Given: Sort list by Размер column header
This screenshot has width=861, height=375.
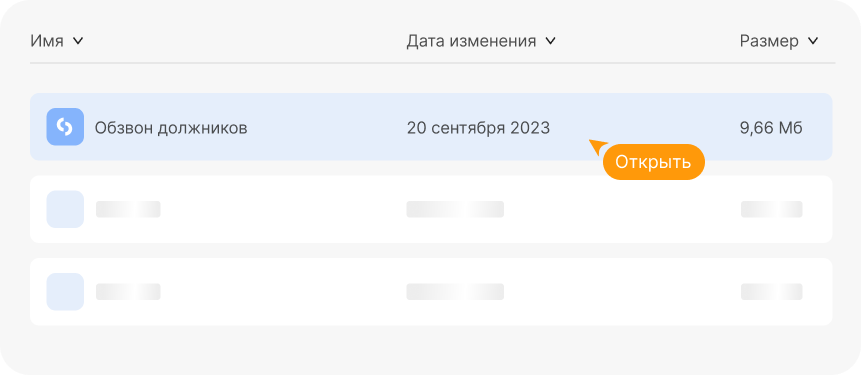Looking at the screenshot, I should [x=769, y=41].
